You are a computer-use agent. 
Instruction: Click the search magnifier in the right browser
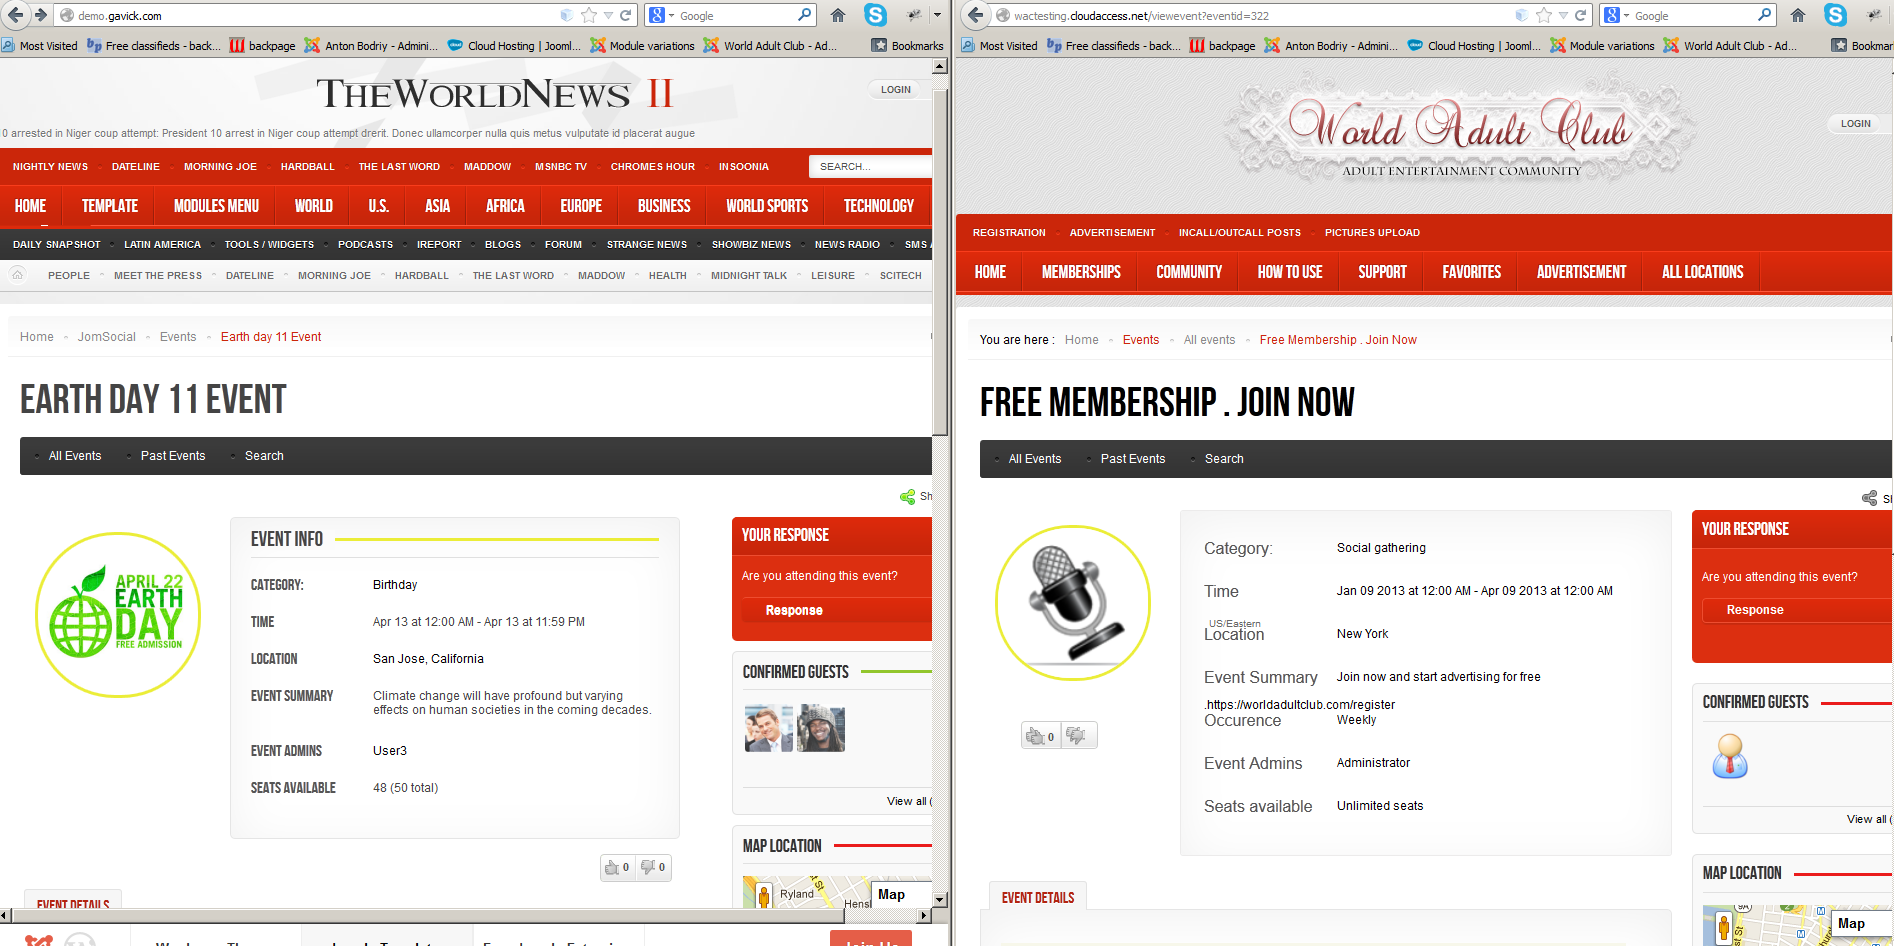[1764, 15]
